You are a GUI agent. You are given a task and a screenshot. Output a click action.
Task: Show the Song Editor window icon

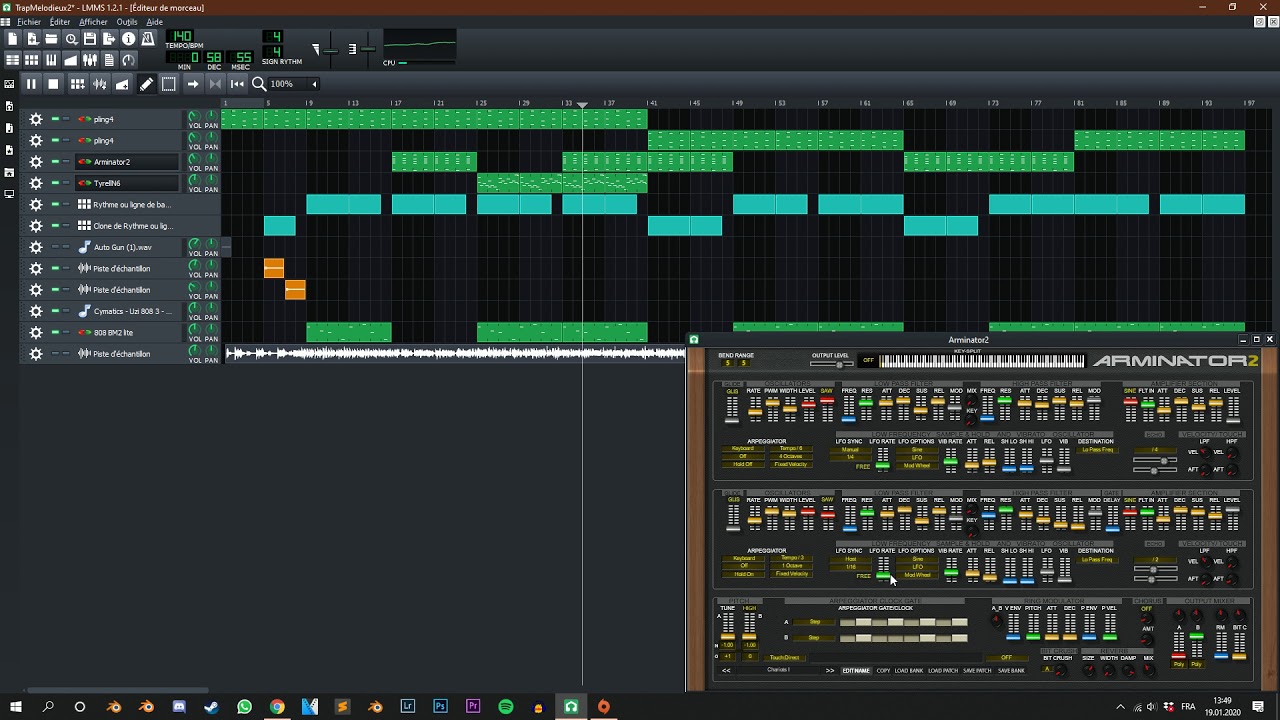13,60
